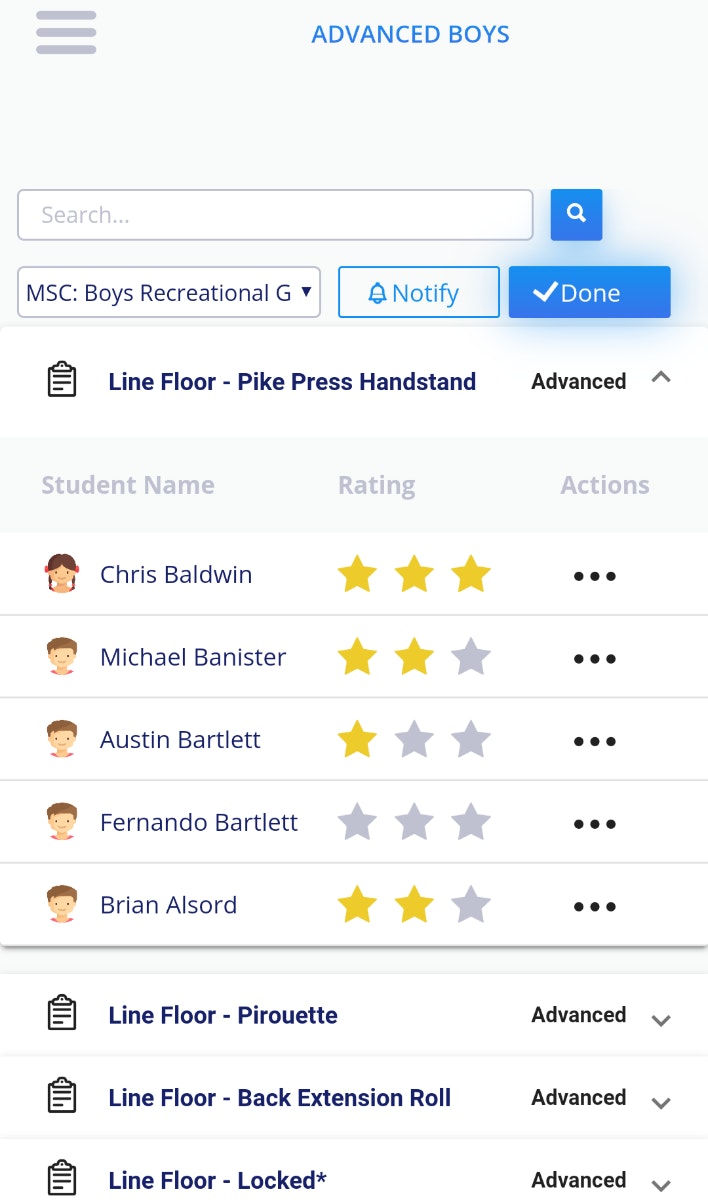
Task: Open the MSC: Boys Recreational G dropdown
Action: point(168,292)
